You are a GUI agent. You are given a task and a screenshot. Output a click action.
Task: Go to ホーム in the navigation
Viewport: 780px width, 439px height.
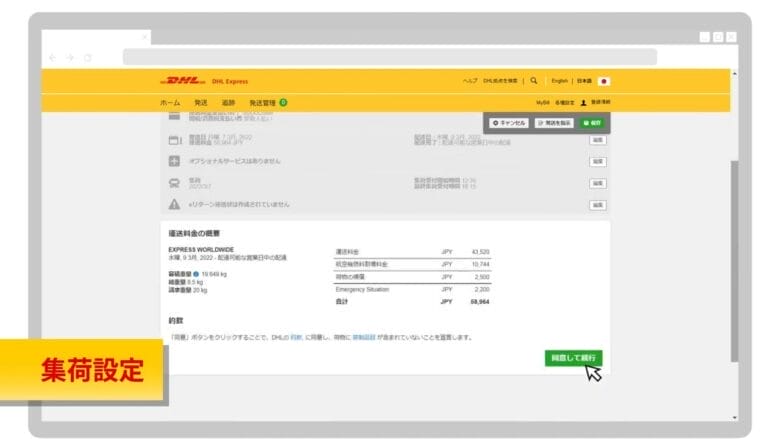pyautogui.click(x=170, y=102)
